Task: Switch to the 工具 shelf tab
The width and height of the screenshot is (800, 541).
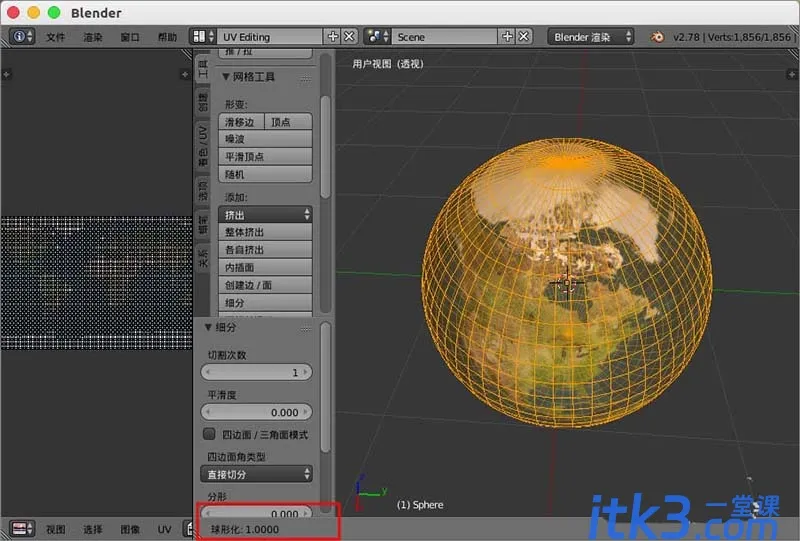Action: coord(203,69)
